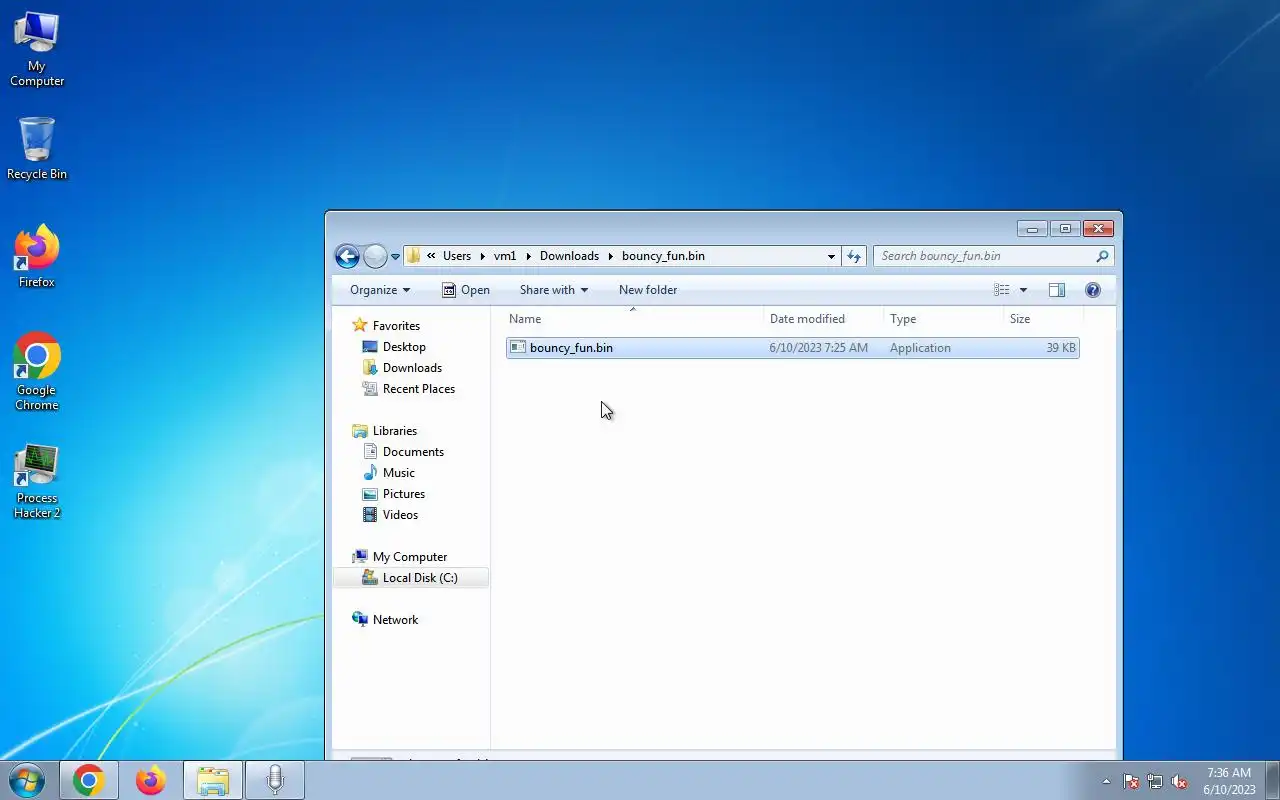Click the microphone taskbar icon
Image resolution: width=1280 pixels, height=800 pixels.
tap(275, 781)
